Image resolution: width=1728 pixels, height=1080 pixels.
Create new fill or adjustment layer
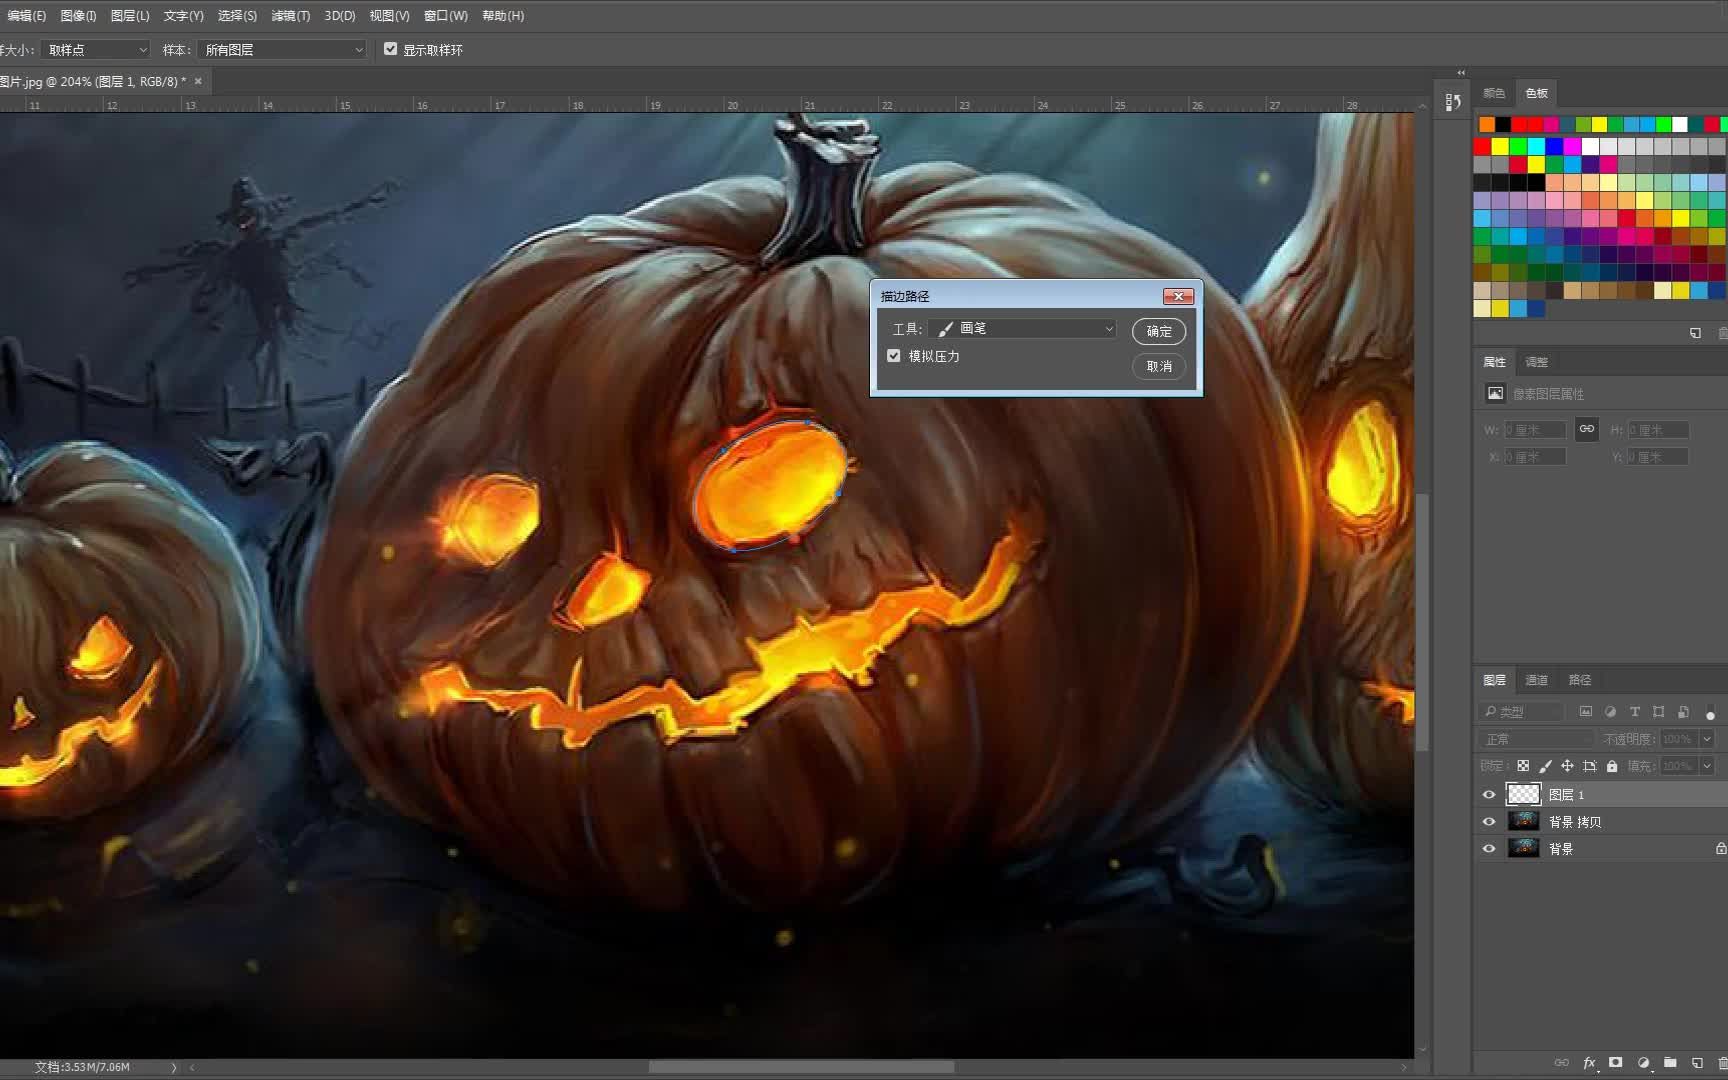[x=1643, y=1063]
